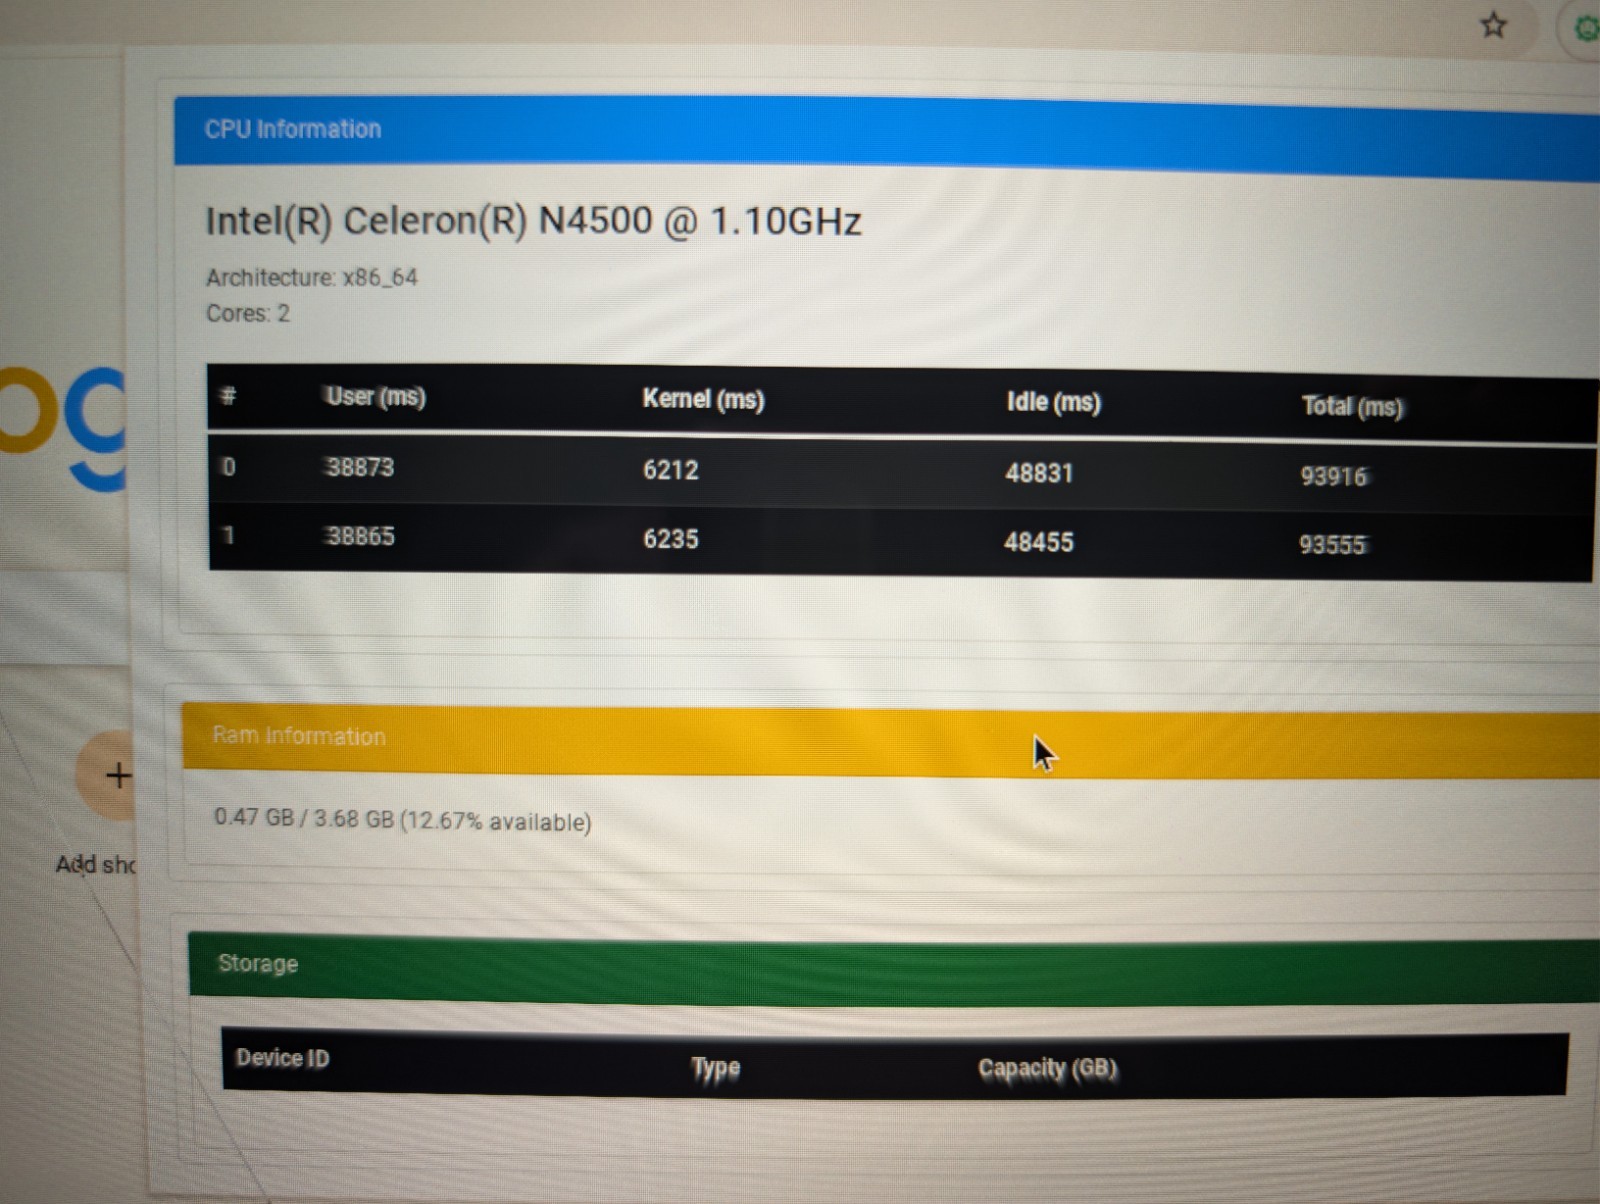The image size is (1600, 1204).
Task: Click the 'Total (ms)' column header
Action: click(x=1352, y=406)
